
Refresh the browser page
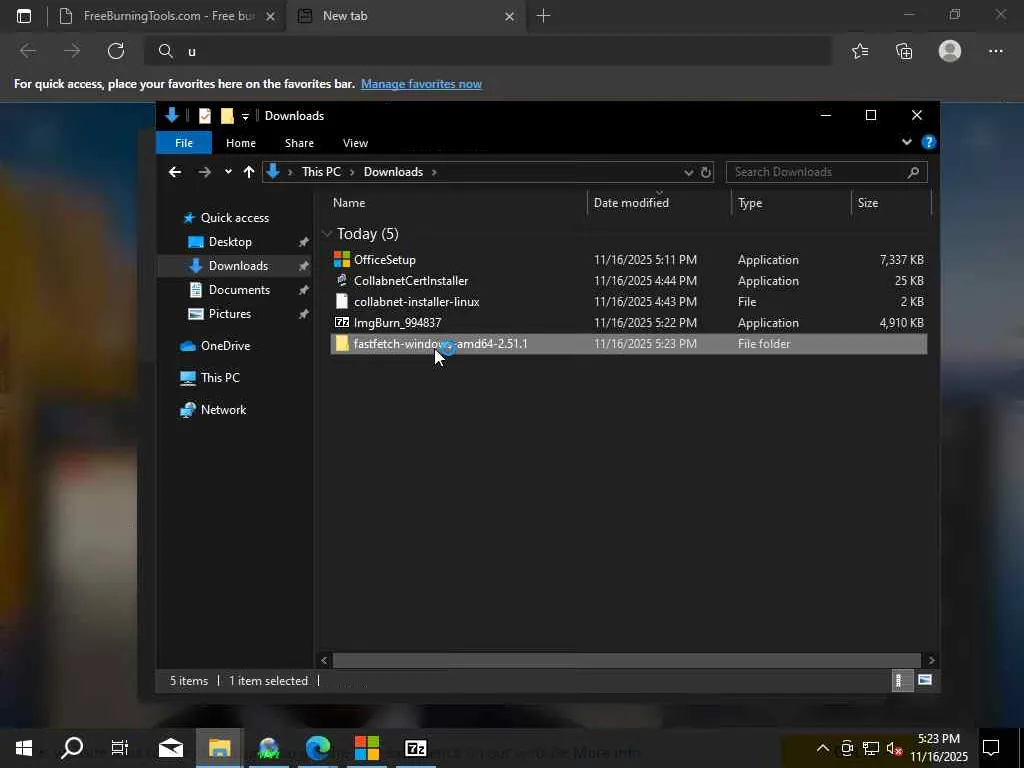(x=116, y=51)
